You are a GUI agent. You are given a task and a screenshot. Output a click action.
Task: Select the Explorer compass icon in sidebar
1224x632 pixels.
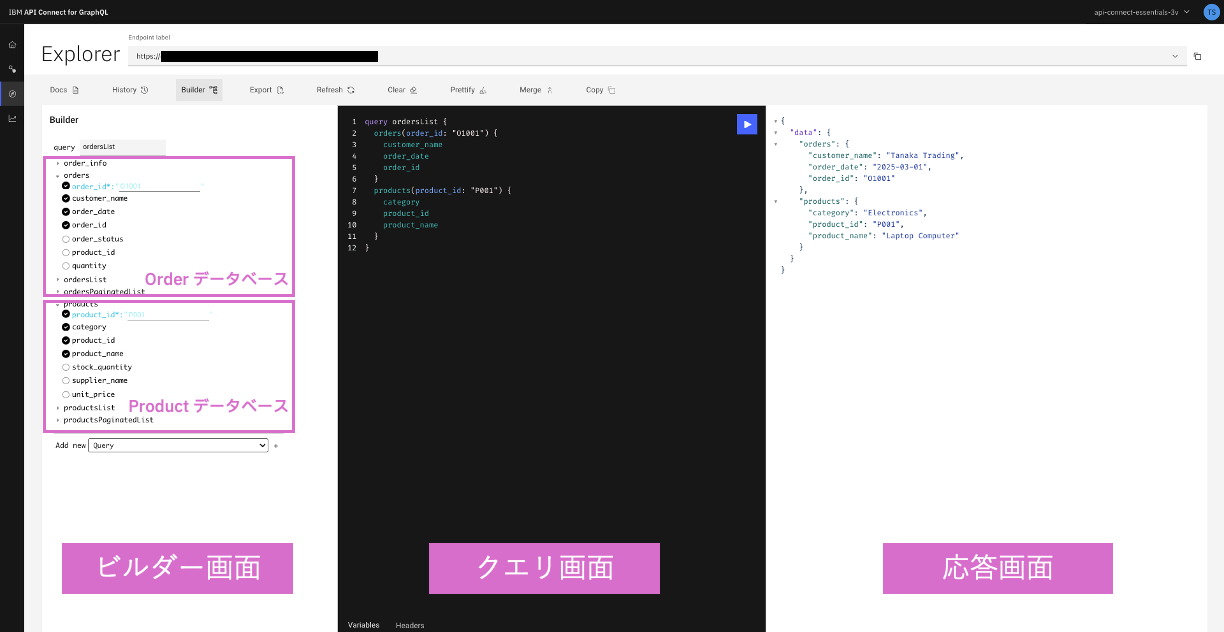point(12,94)
